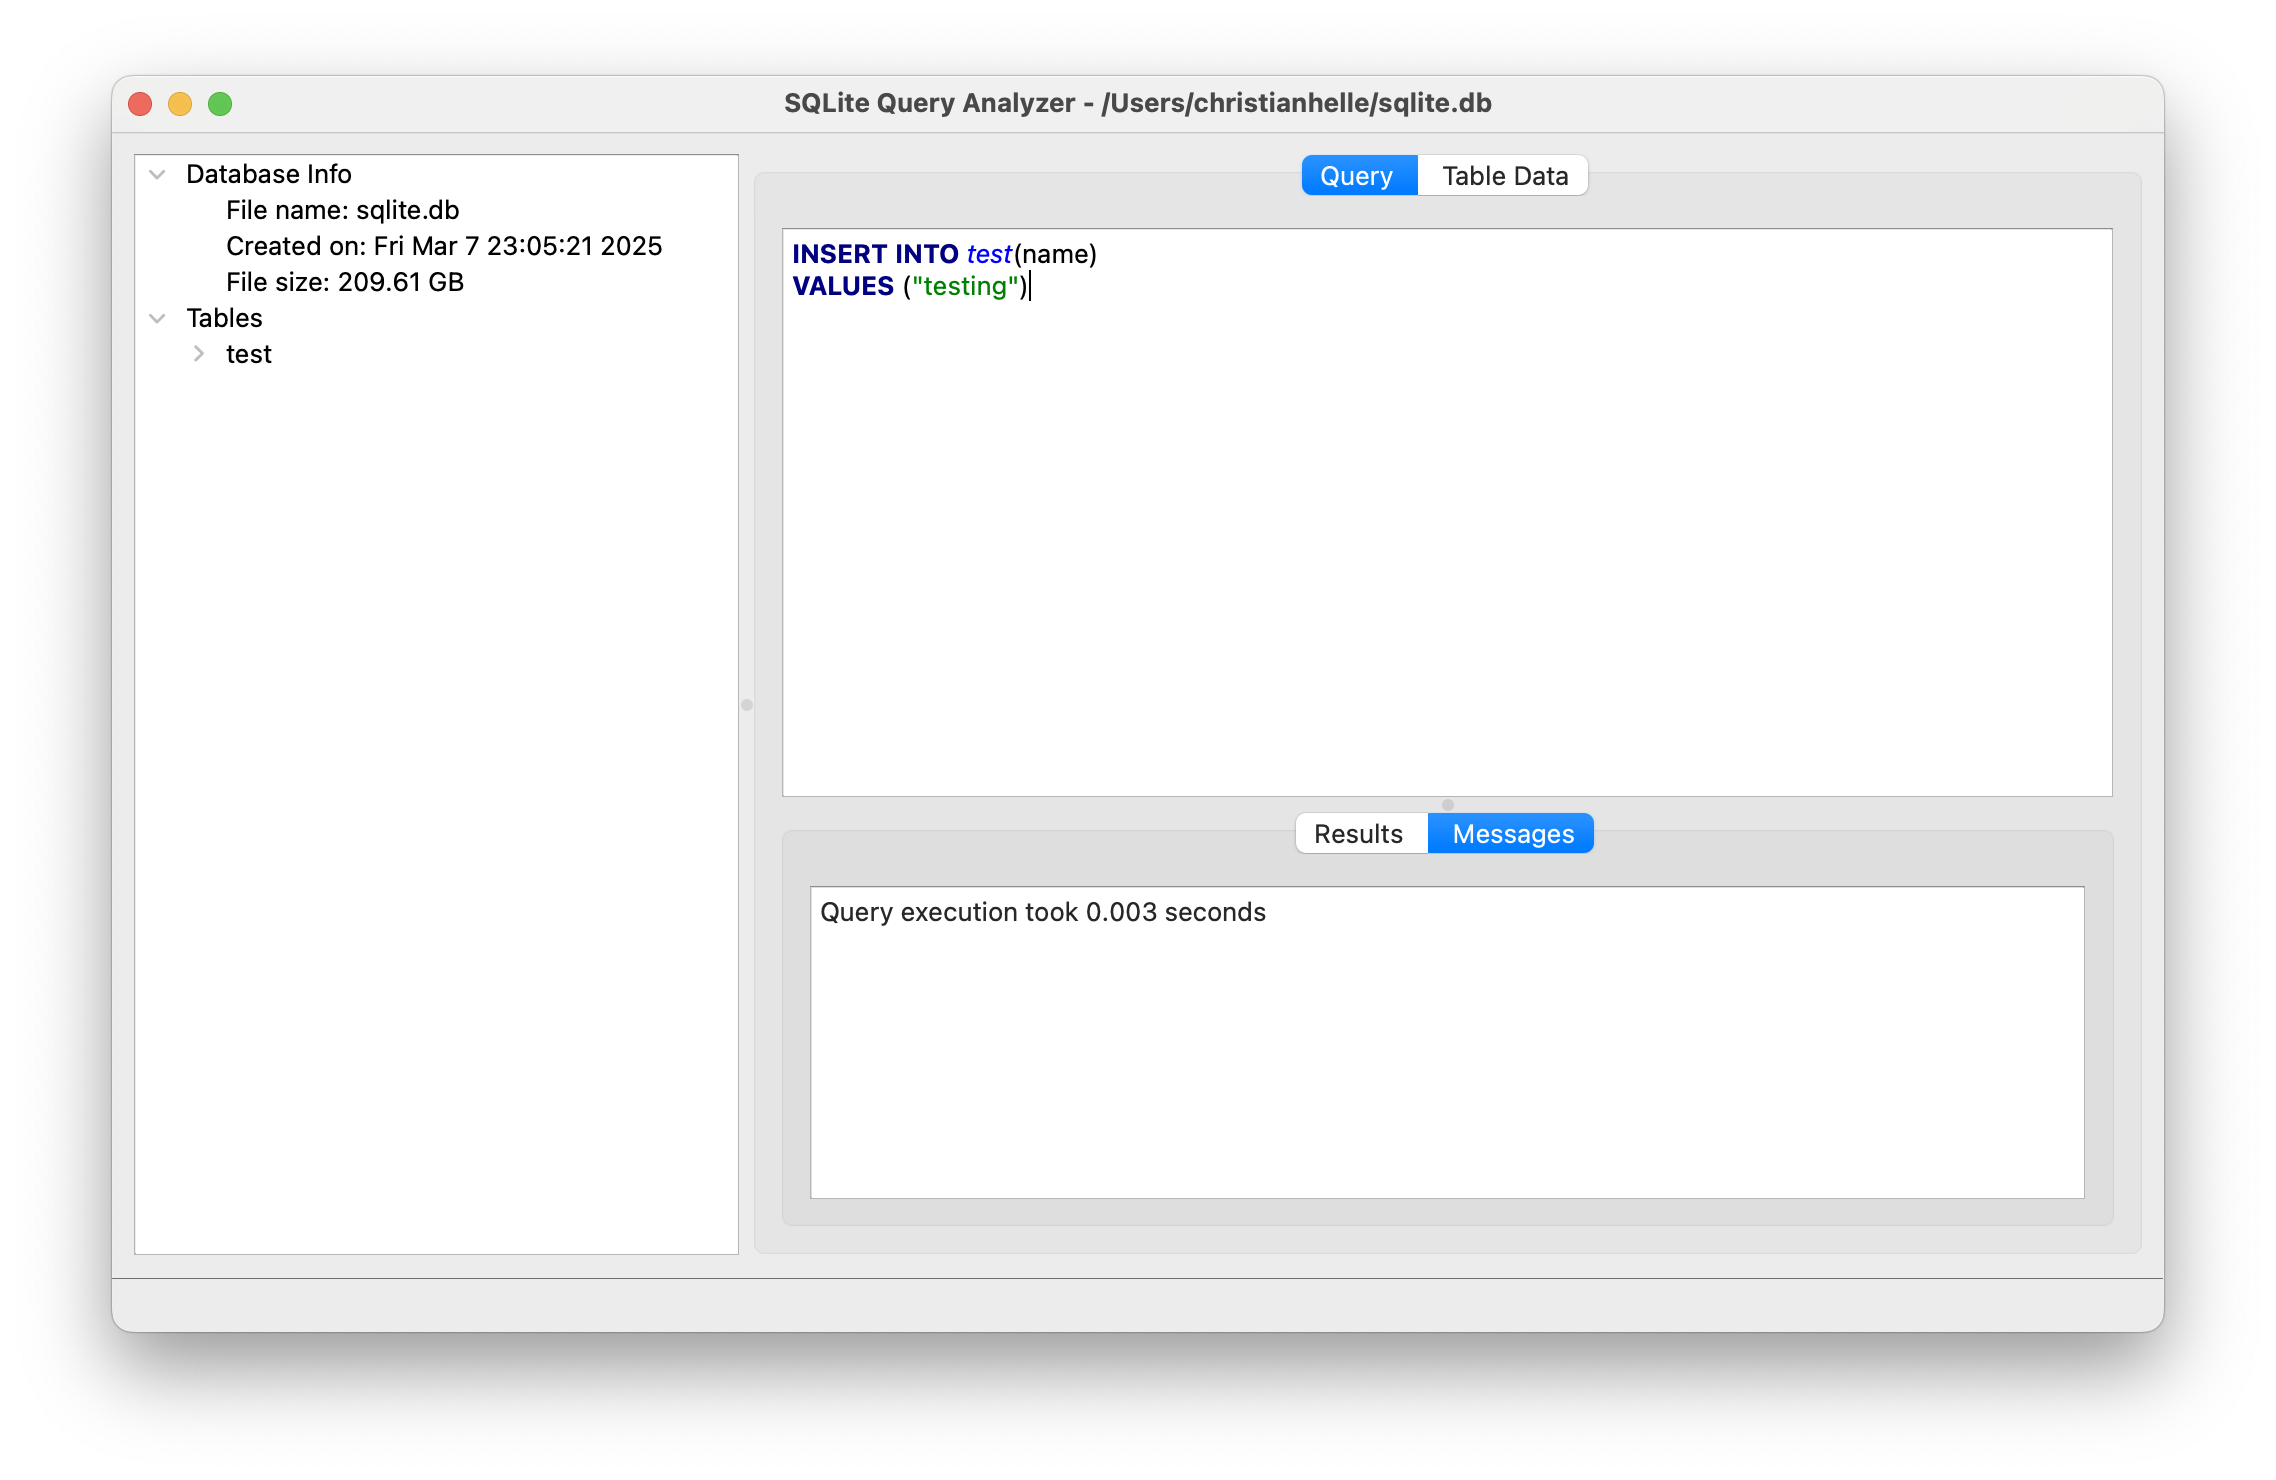Image resolution: width=2276 pixels, height=1480 pixels.
Task: Collapse the Tables tree node
Action: [x=157, y=318]
